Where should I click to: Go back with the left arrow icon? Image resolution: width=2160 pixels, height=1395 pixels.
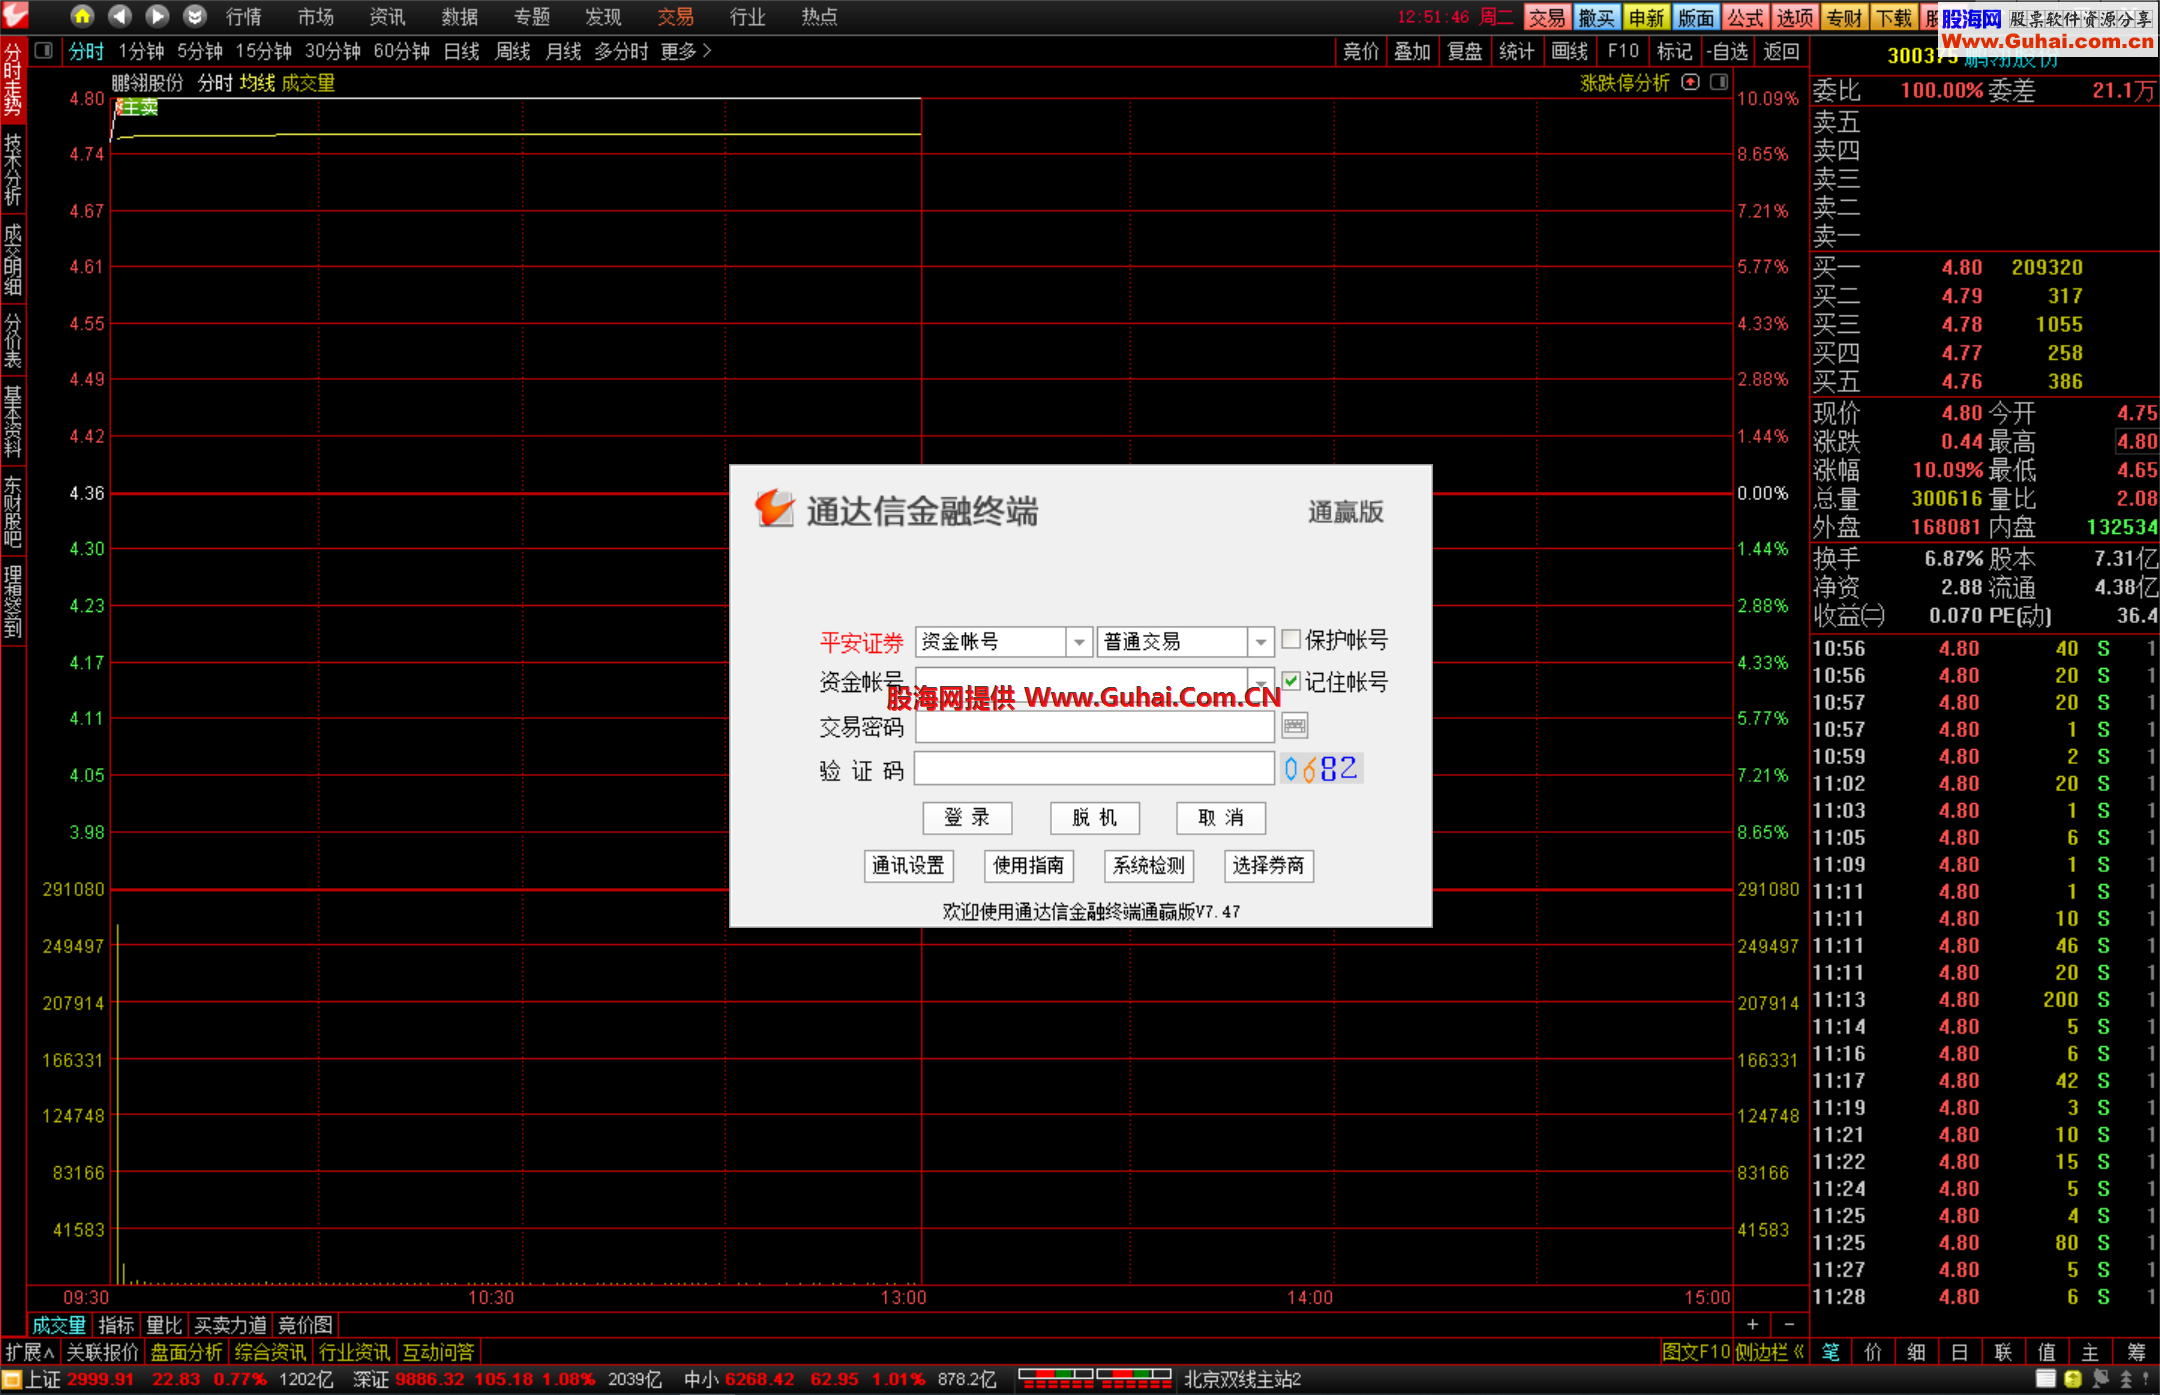[x=119, y=16]
